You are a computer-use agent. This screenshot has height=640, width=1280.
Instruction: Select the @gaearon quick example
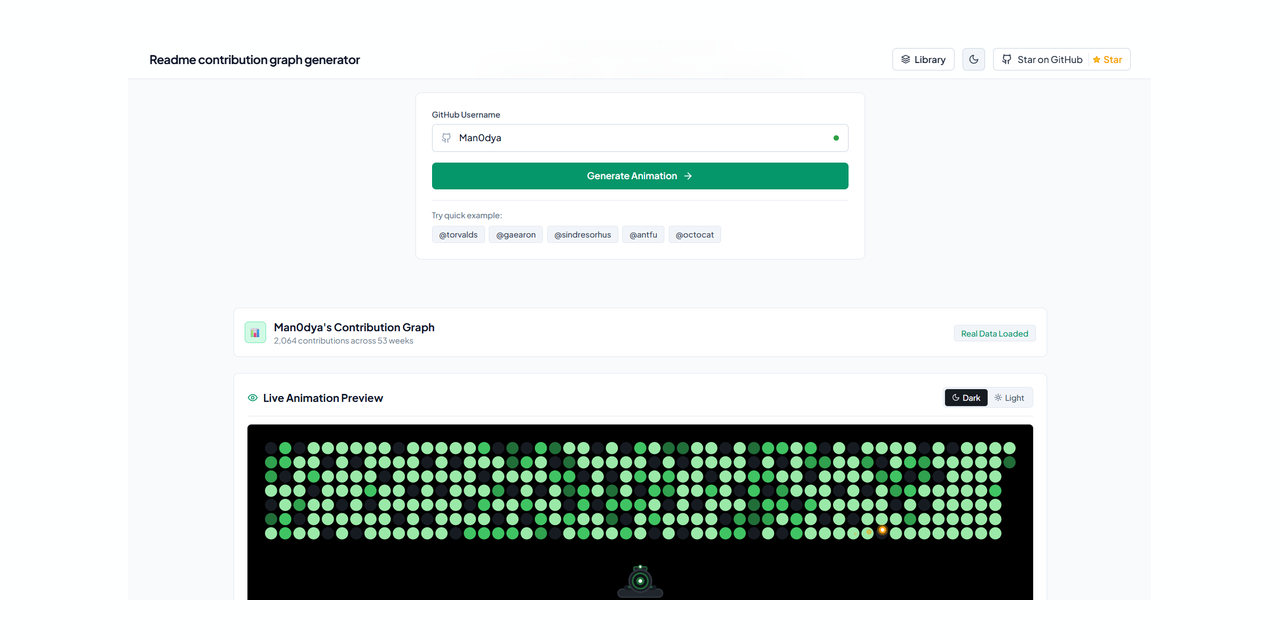pos(516,235)
